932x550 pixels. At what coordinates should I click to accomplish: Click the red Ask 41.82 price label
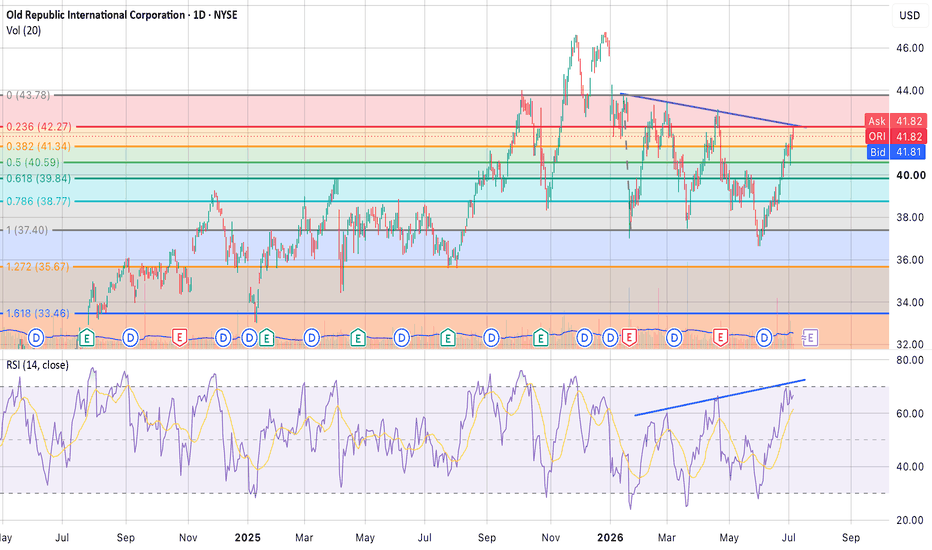pyautogui.click(x=896, y=121)
